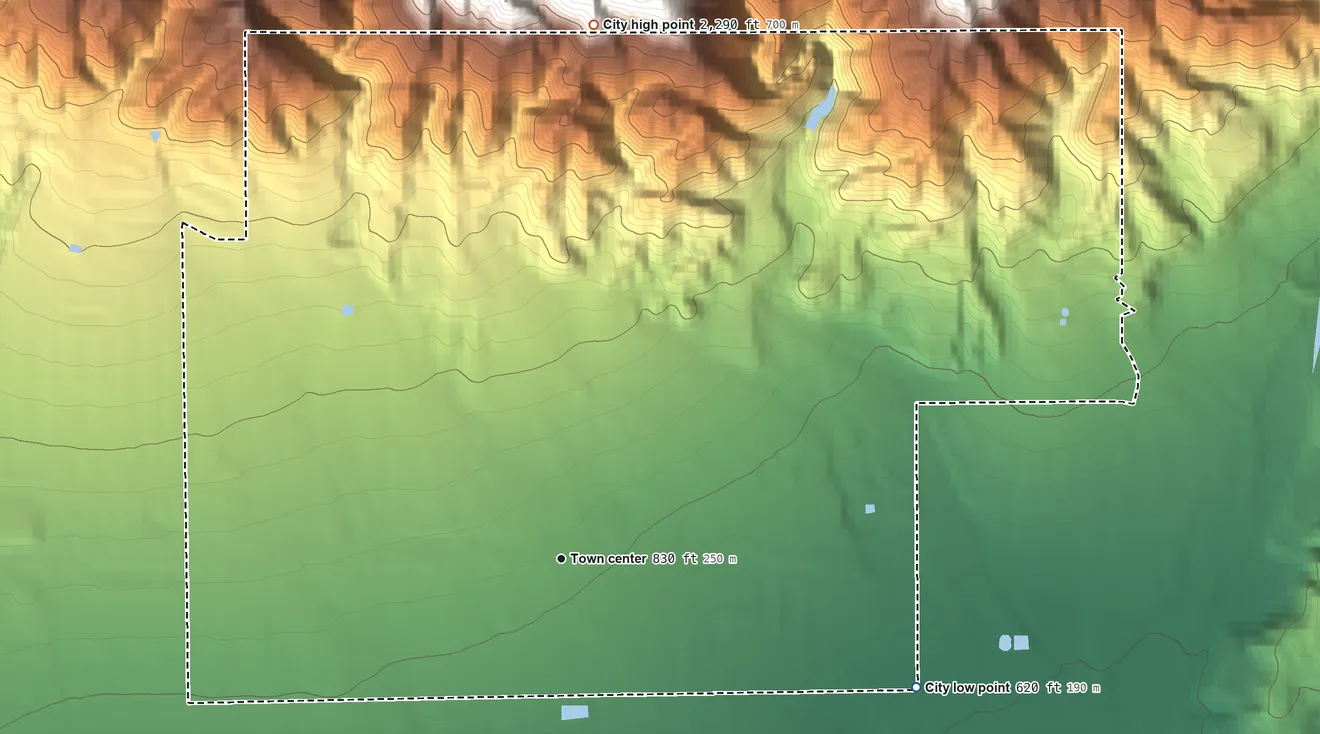Click the Town center black dot marker

coord(561,559)
